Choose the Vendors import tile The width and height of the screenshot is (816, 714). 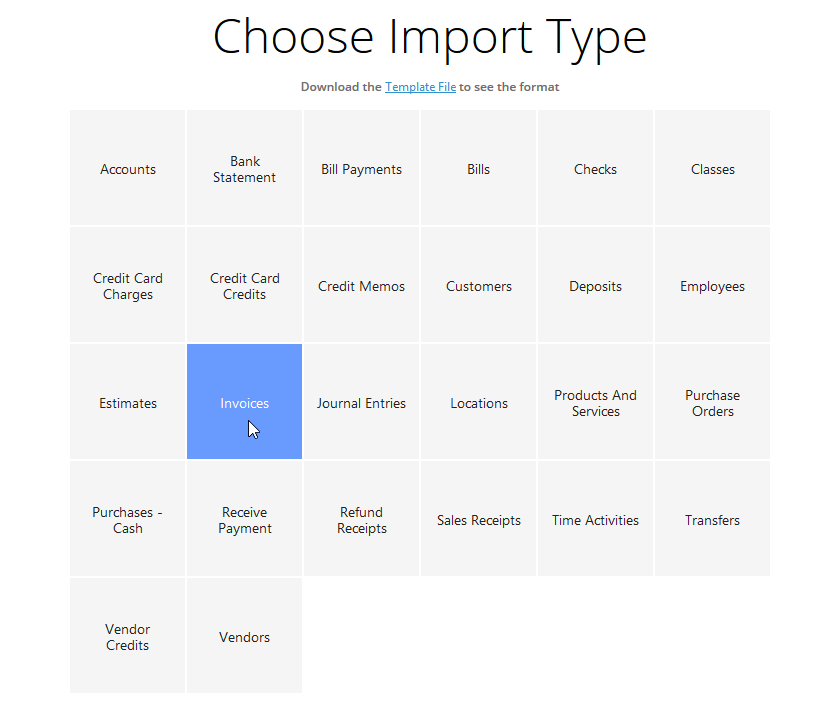245,635
